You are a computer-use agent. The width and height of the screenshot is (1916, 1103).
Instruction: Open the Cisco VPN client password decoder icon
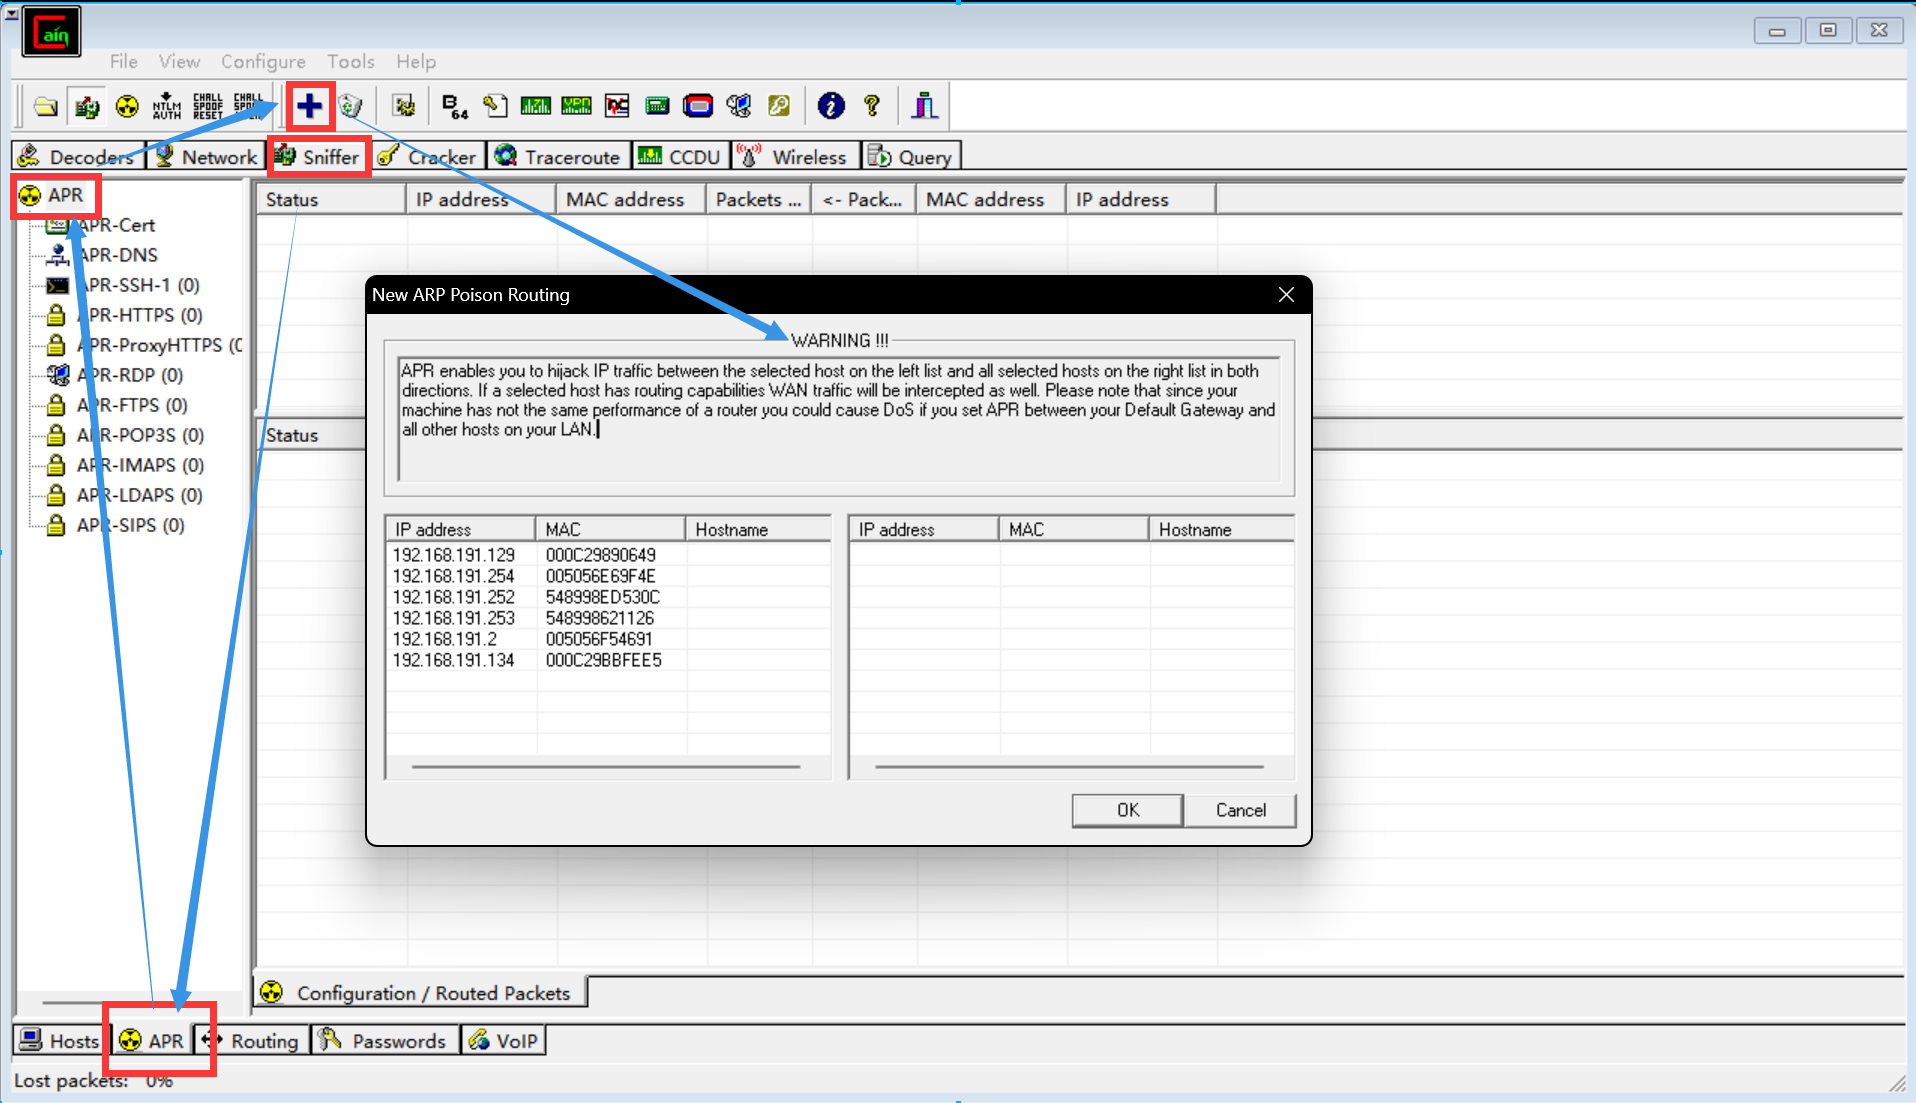[577, 106]
